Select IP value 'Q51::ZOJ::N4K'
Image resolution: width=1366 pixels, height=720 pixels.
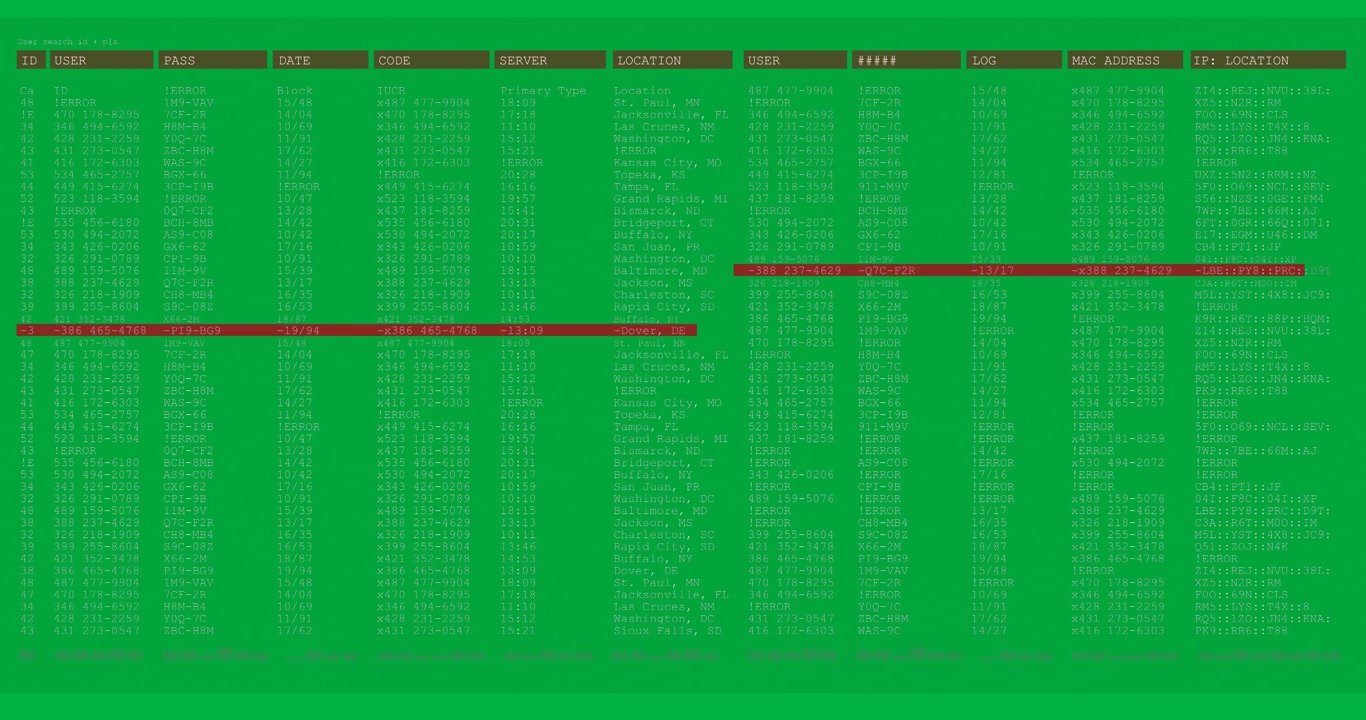tap(1241, 547)
